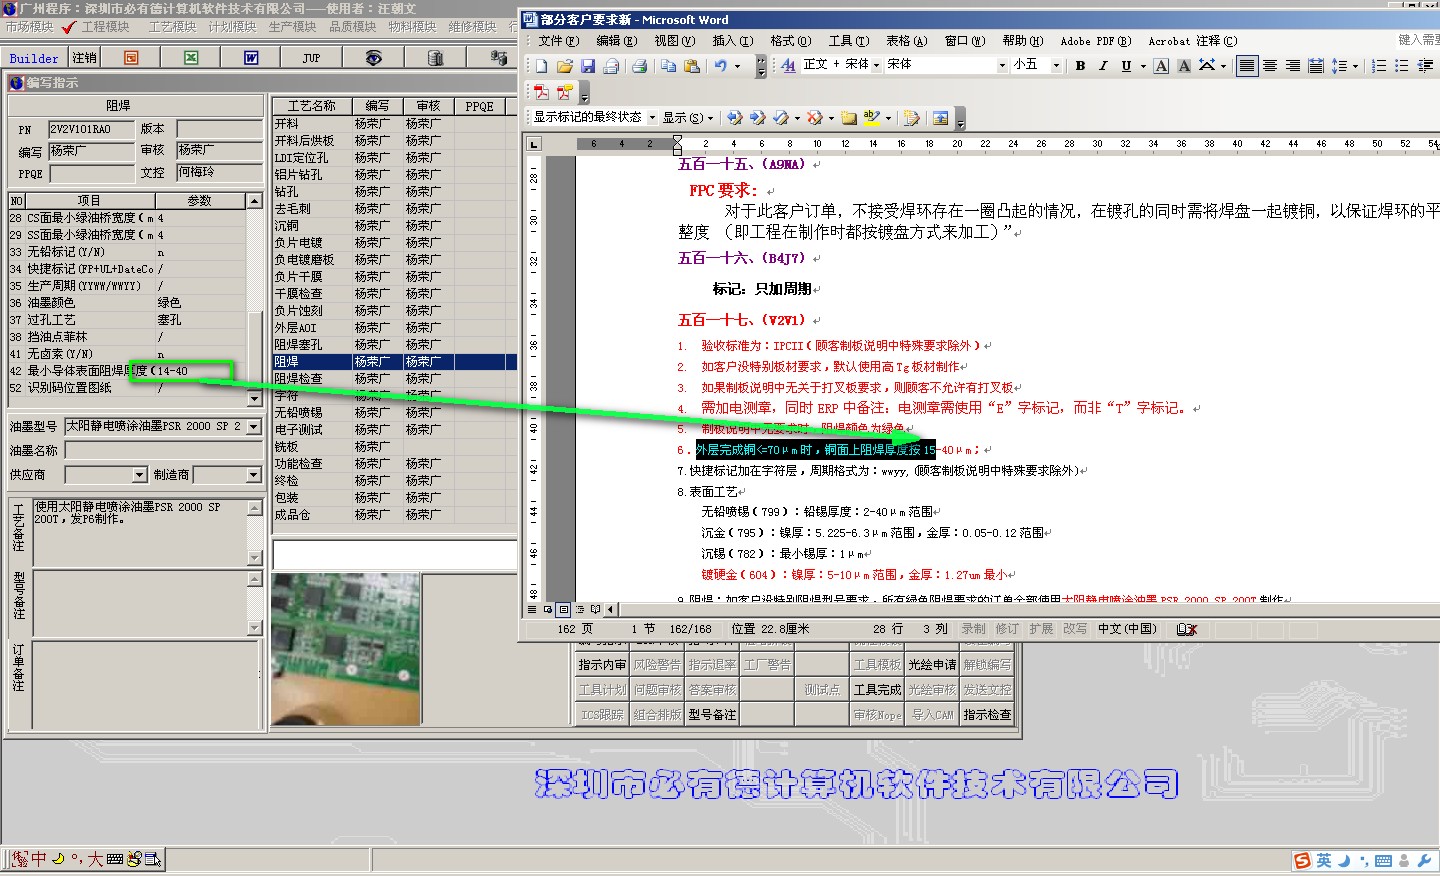Viewport: 1440px width, 876px height.
Task: Click the Builder label button
Action: tap(34, 58)
